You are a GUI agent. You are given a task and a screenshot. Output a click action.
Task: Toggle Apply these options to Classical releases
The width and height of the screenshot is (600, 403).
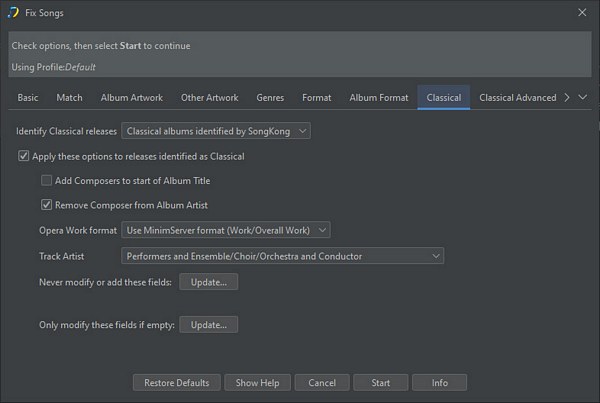[24, 156]
